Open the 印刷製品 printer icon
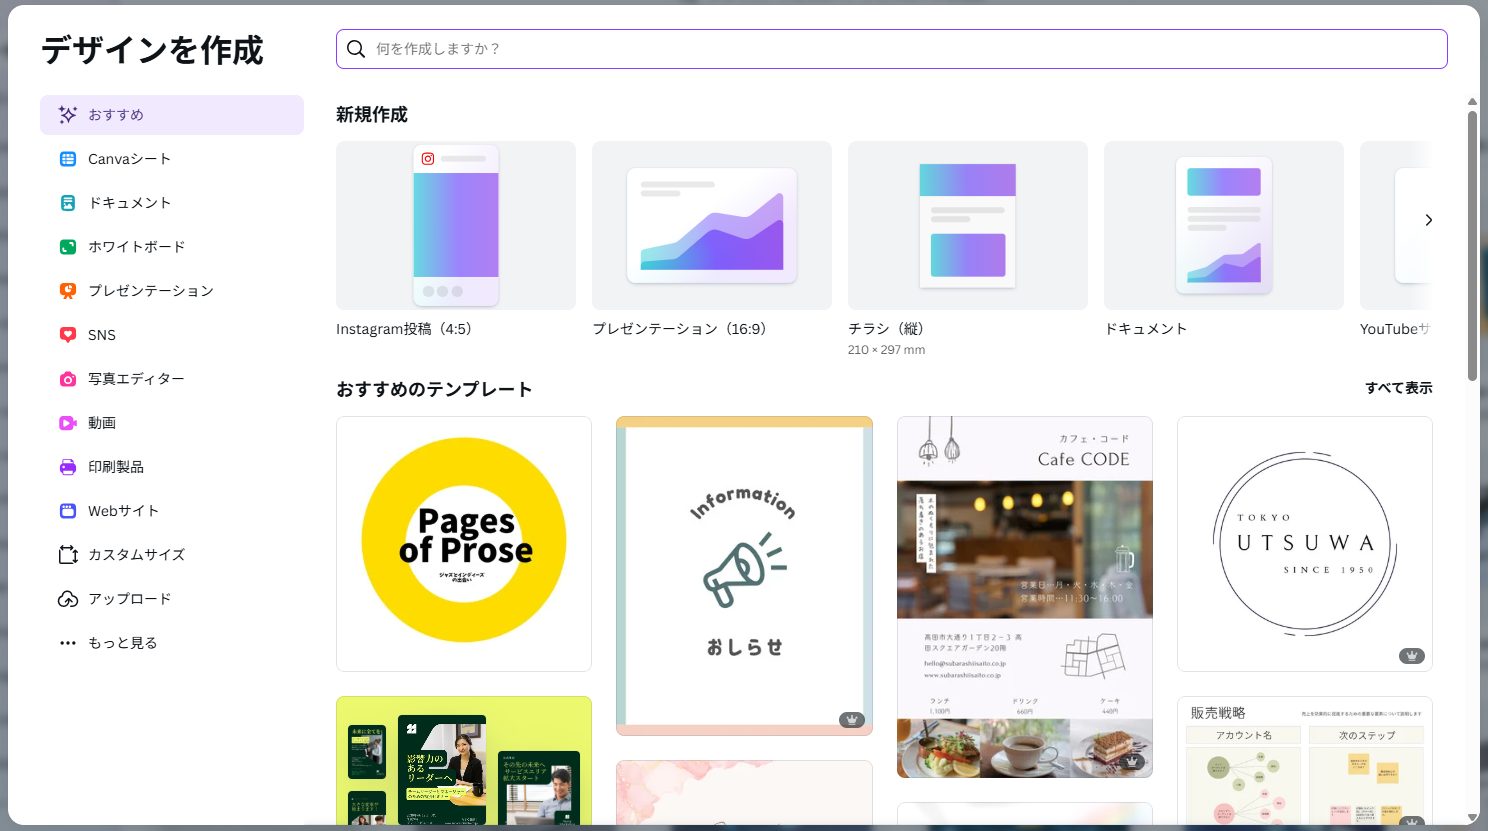The image size is (1488, 831). tap(68, 467)
